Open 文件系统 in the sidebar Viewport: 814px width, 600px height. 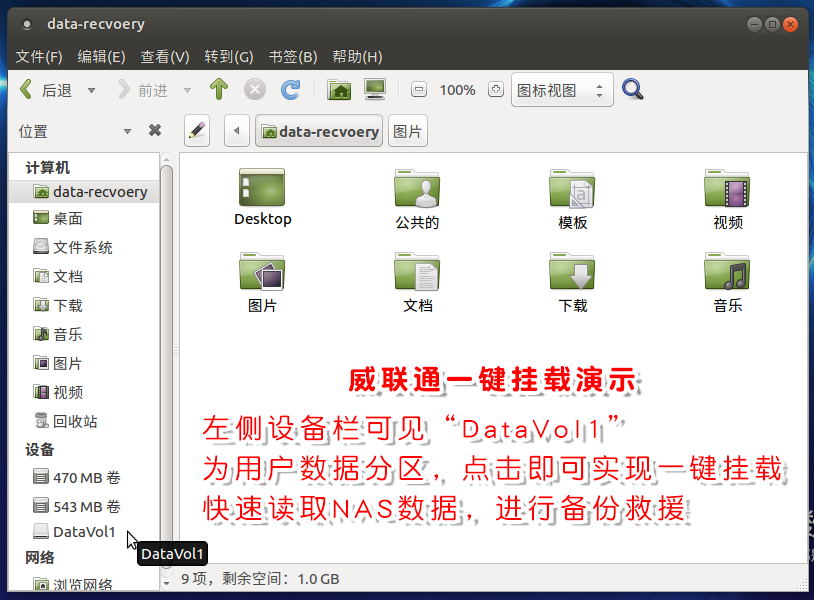(x=85, y=247)
